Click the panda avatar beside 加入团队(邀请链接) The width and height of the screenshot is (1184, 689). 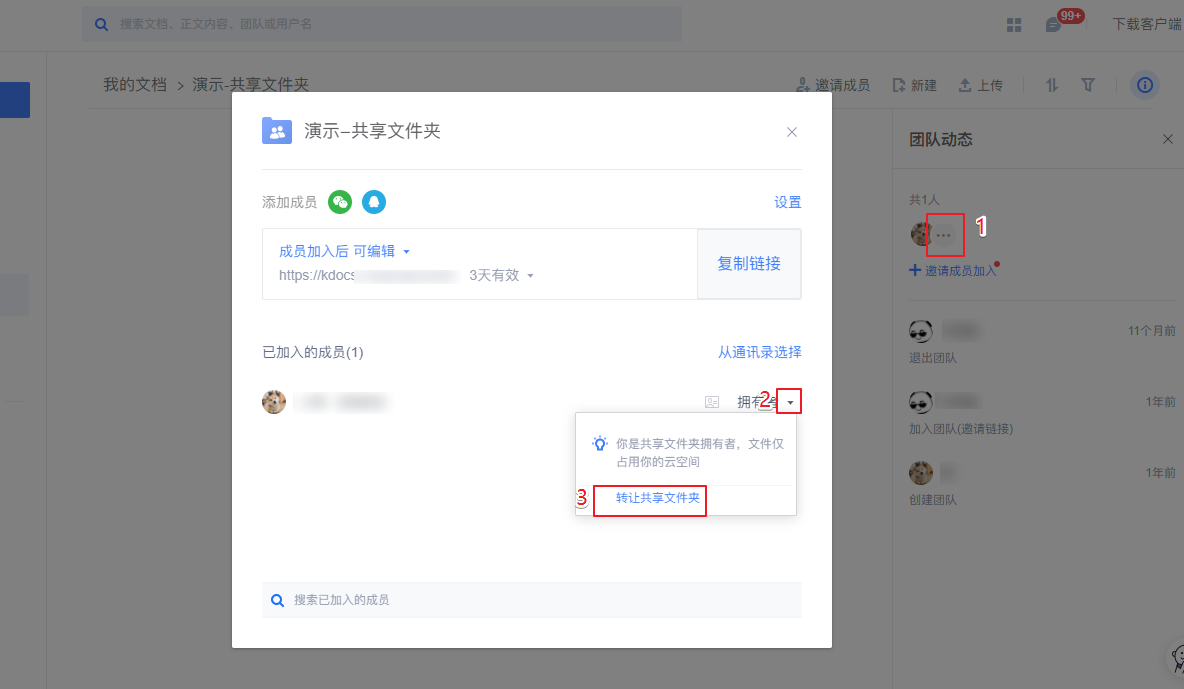click(x=920, y=402)
